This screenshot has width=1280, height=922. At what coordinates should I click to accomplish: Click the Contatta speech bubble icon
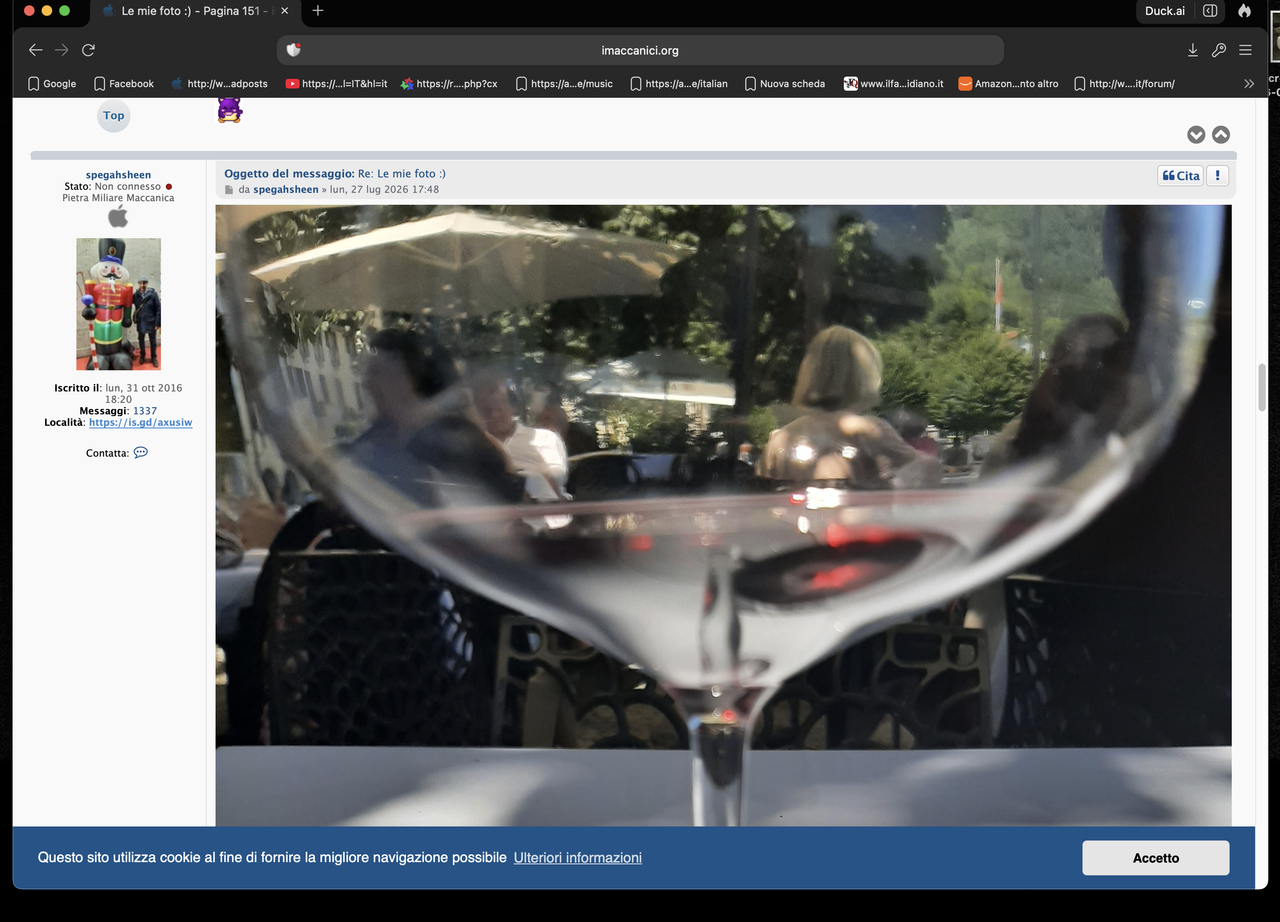click(x=141, y=453)
